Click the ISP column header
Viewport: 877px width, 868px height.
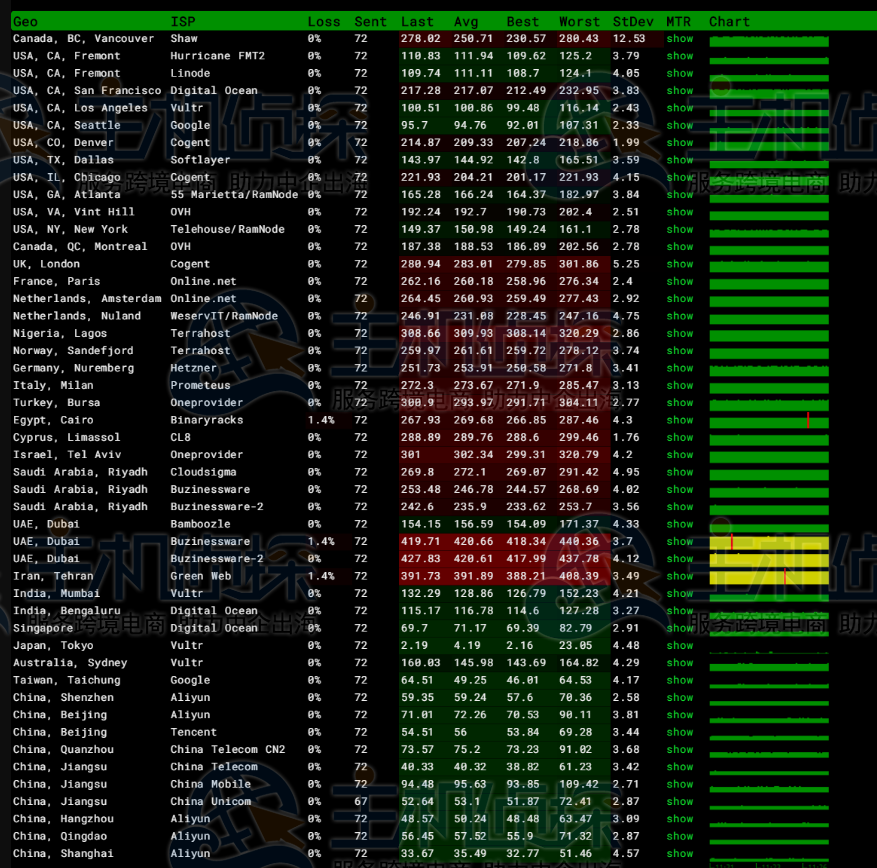pos(183,21)
